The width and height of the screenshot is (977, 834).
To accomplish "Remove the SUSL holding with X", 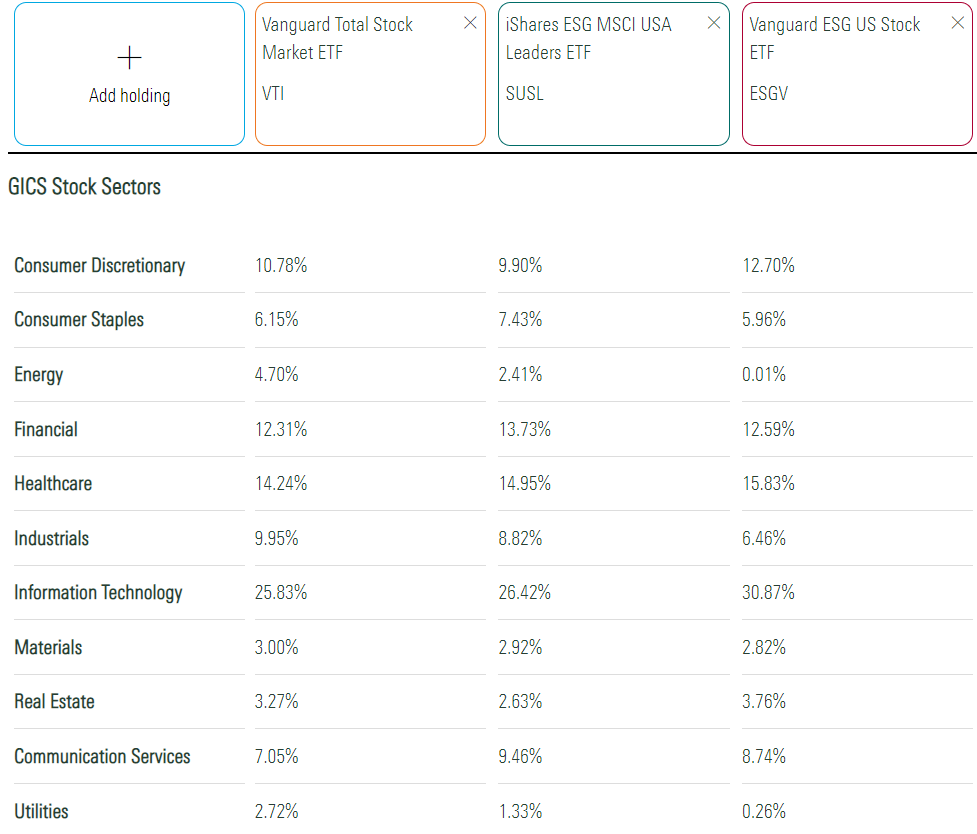I will (x=714, y=23).
